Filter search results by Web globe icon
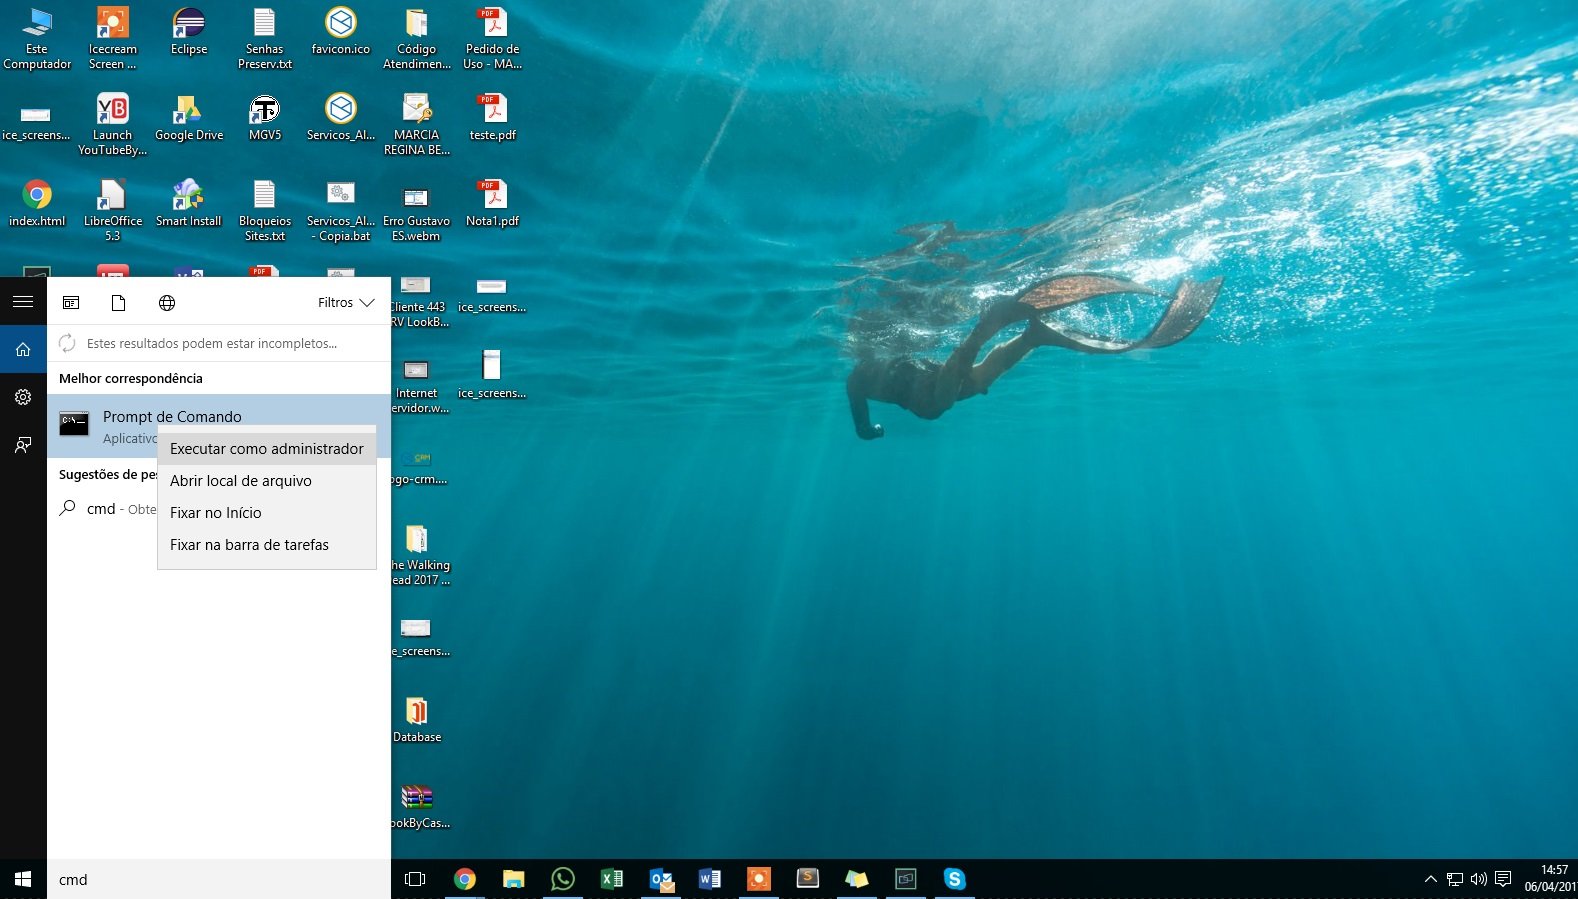 [167, 303]
